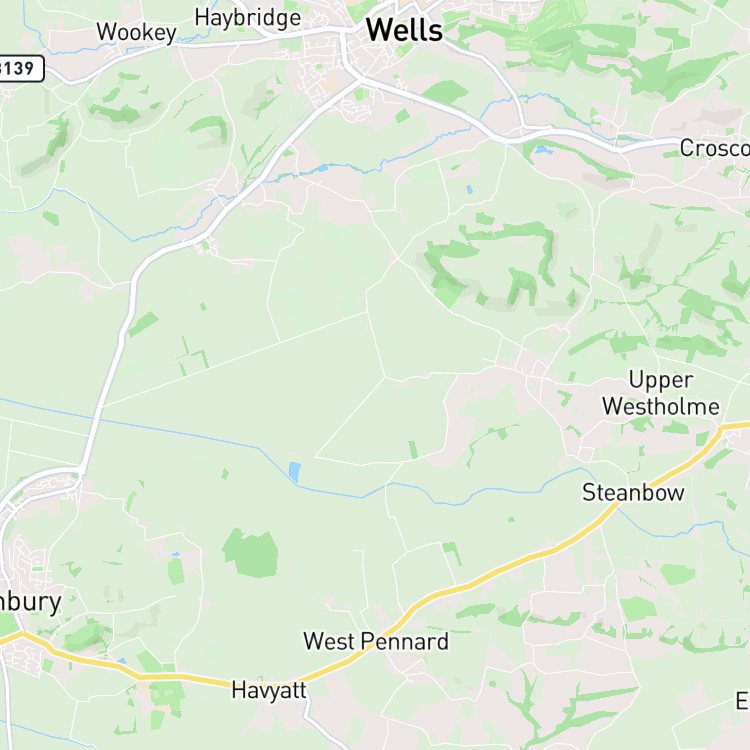This screenshot has height=750, width=750.
Task: Click the small blue lake near Croscombe road
Action: pyautogui.click(x=543, y=150)
